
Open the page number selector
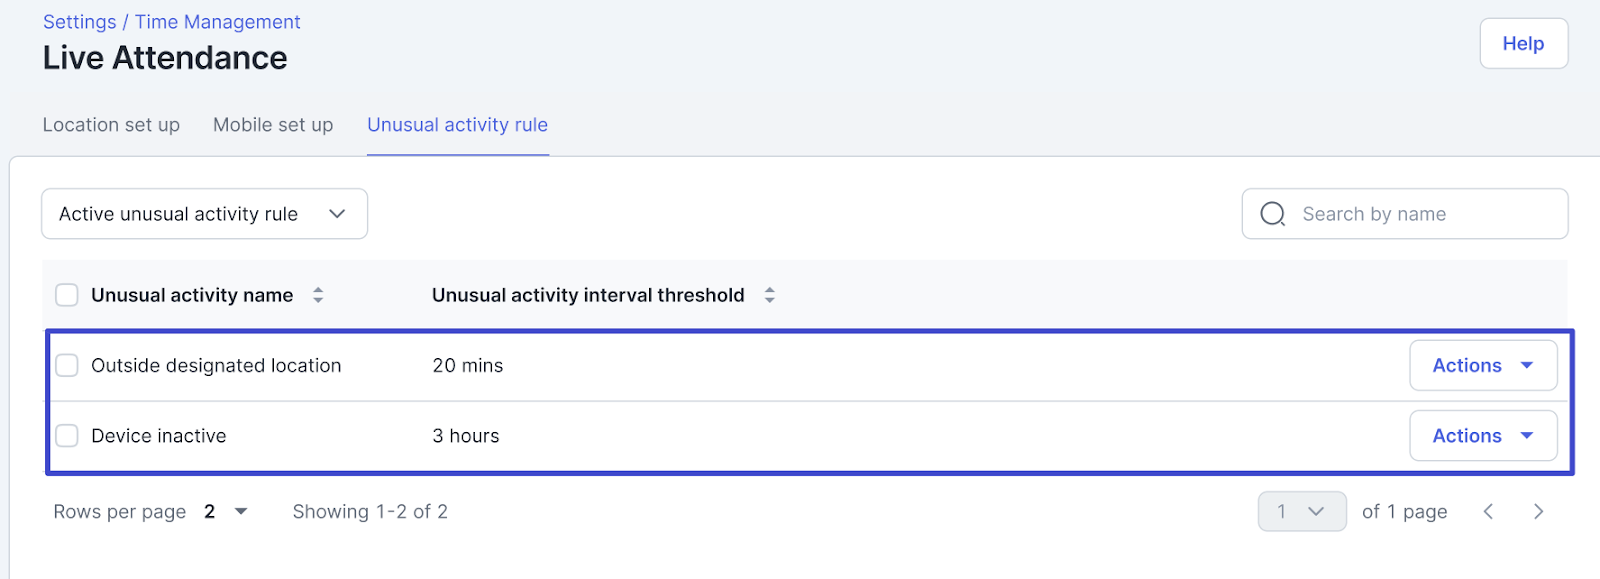coord(1301,512)
